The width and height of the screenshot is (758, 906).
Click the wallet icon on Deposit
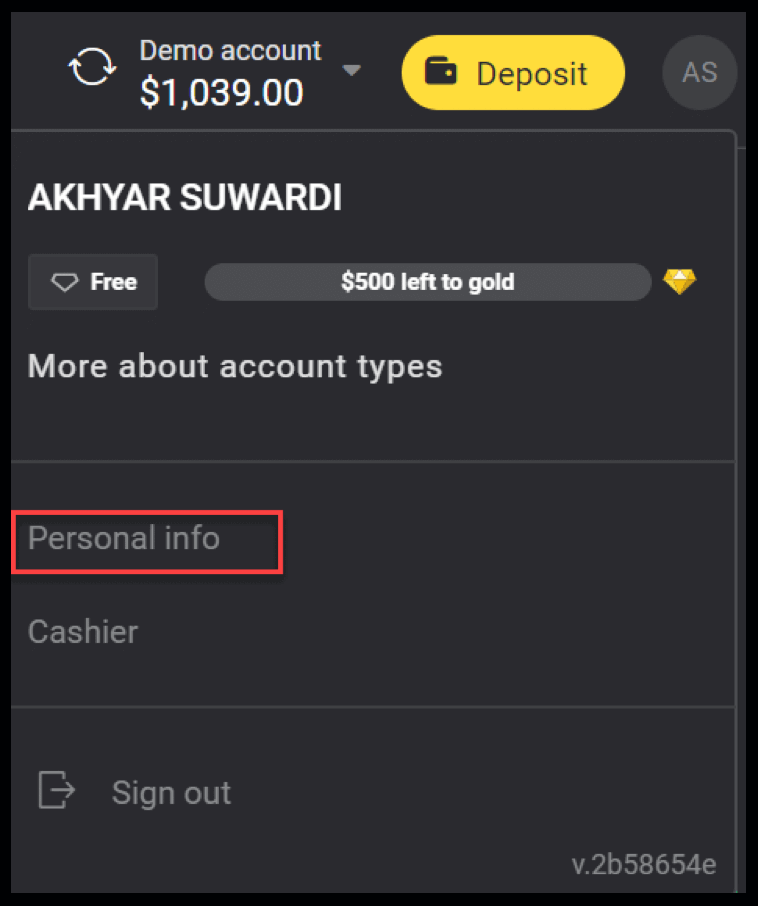441,71
